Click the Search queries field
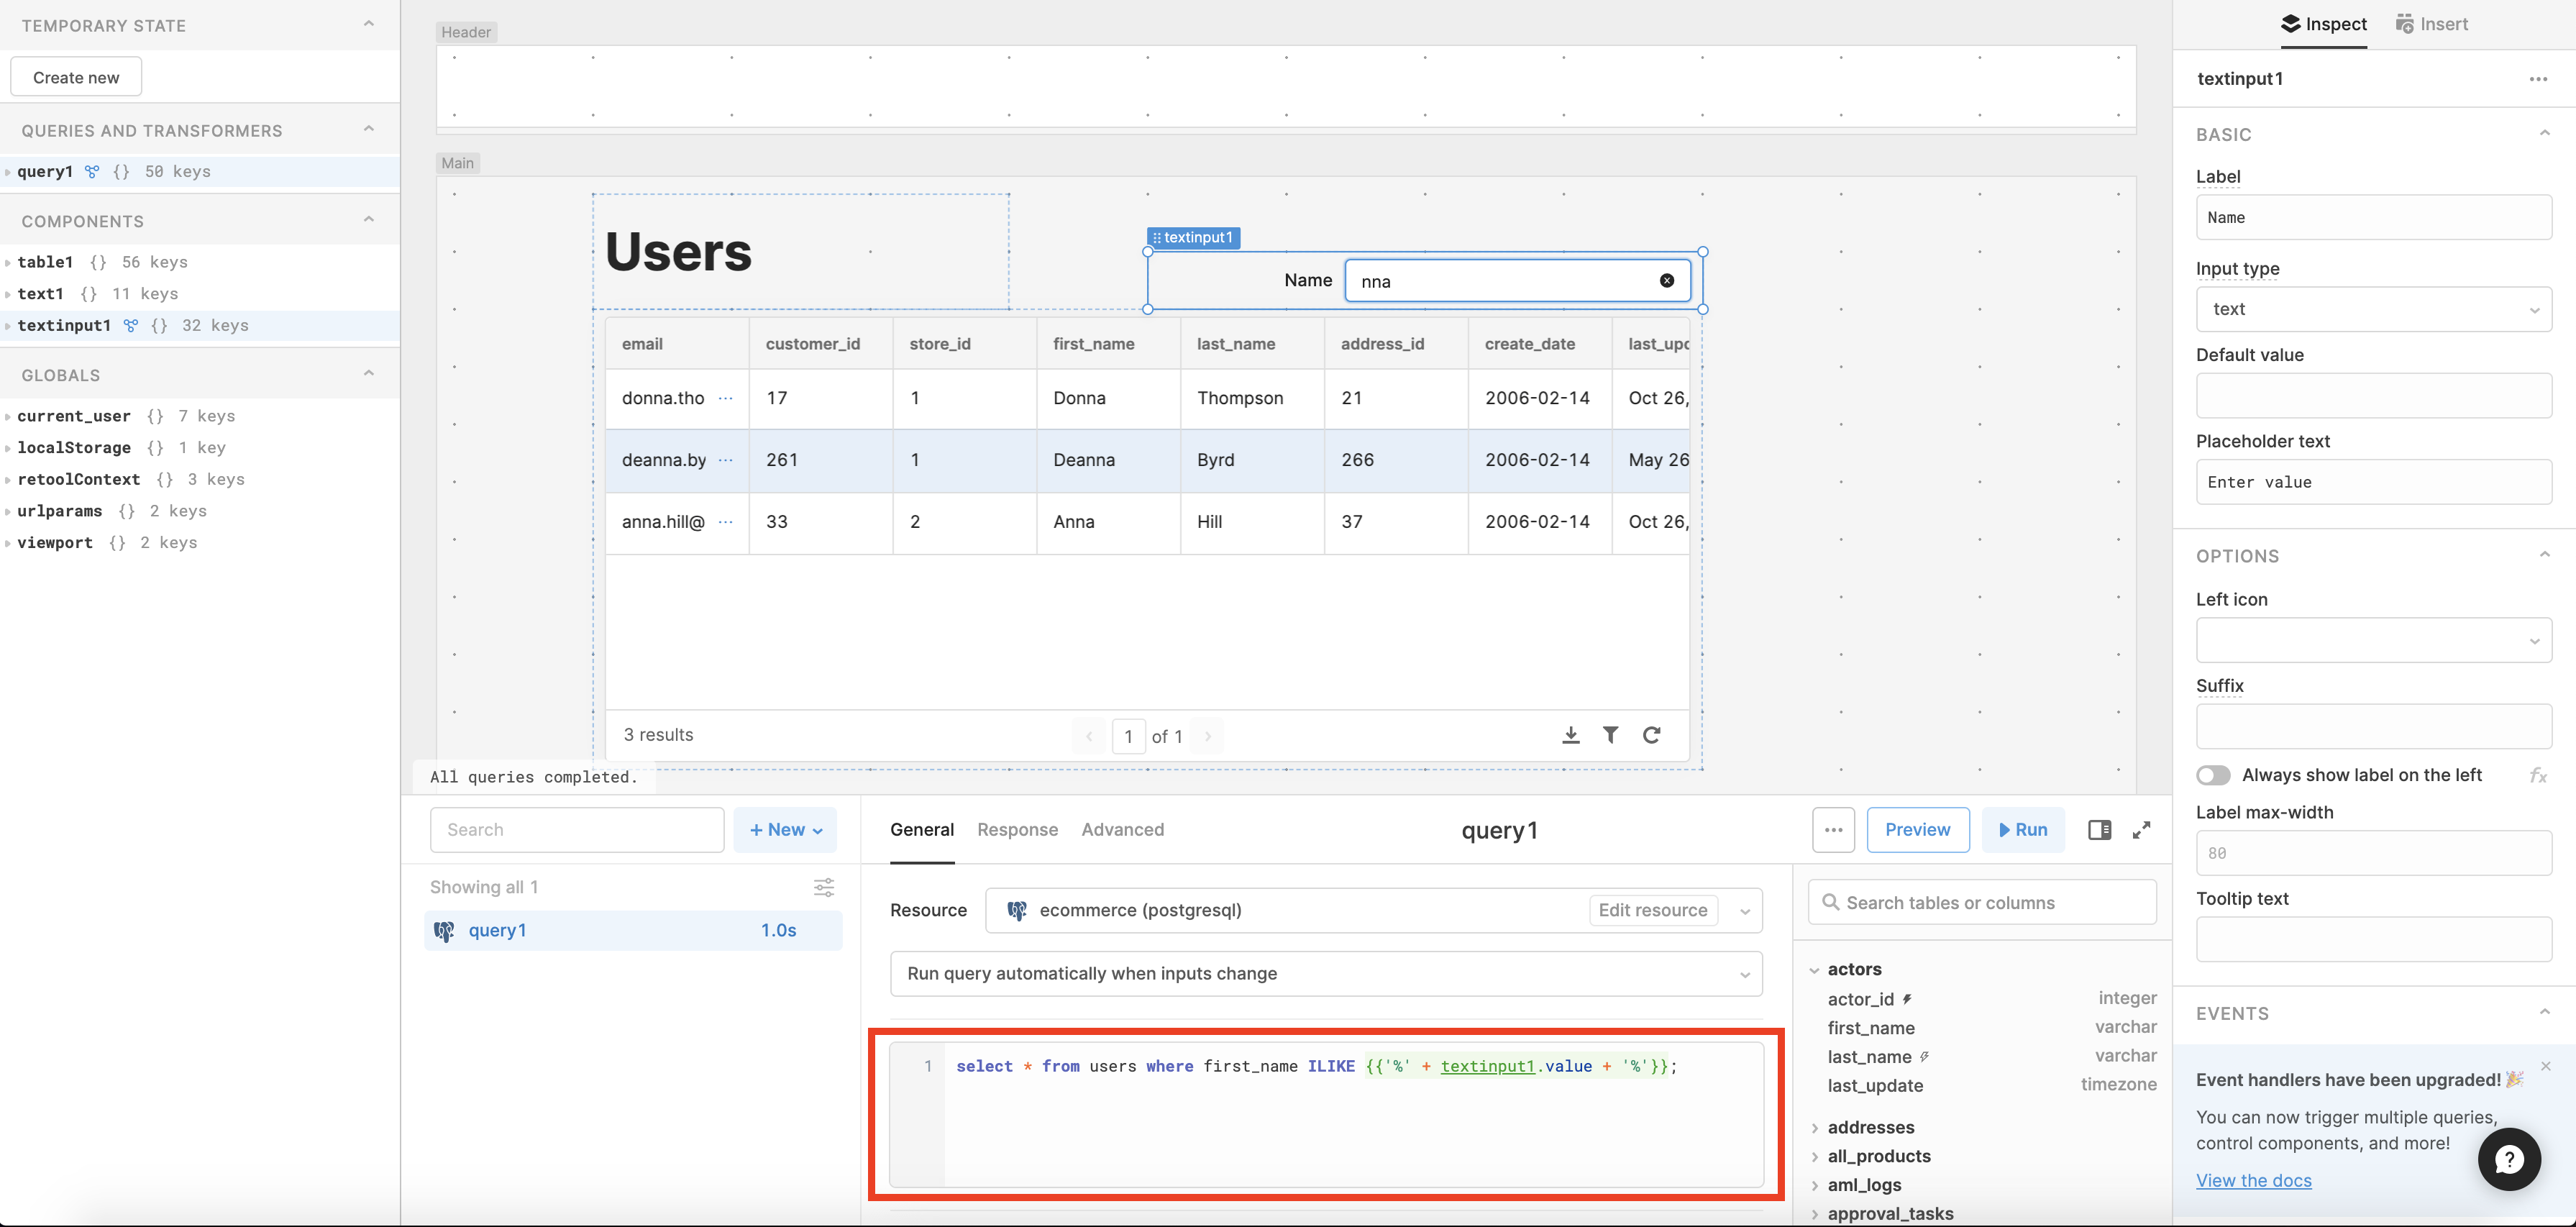This screenshot has height=1227, width=2576. tap(577, 830)
